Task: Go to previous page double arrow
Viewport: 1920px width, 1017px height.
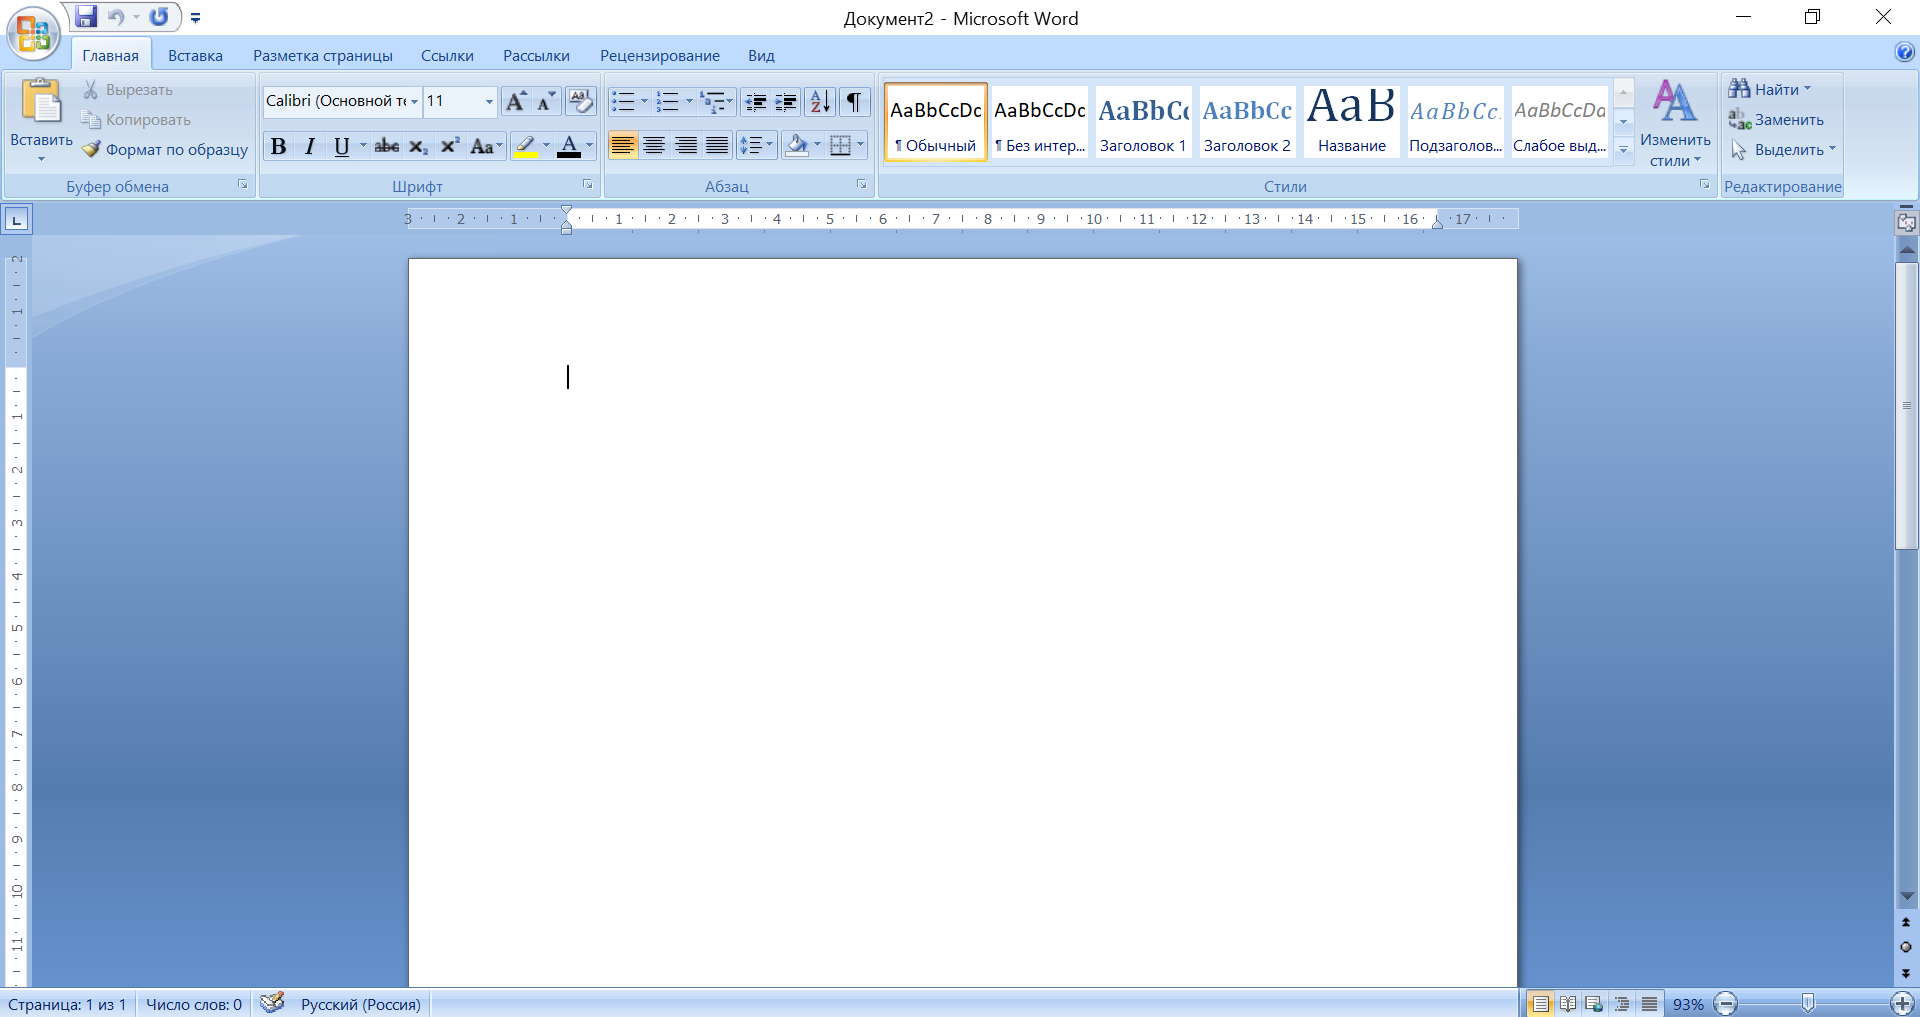Action: [1906, 922]
